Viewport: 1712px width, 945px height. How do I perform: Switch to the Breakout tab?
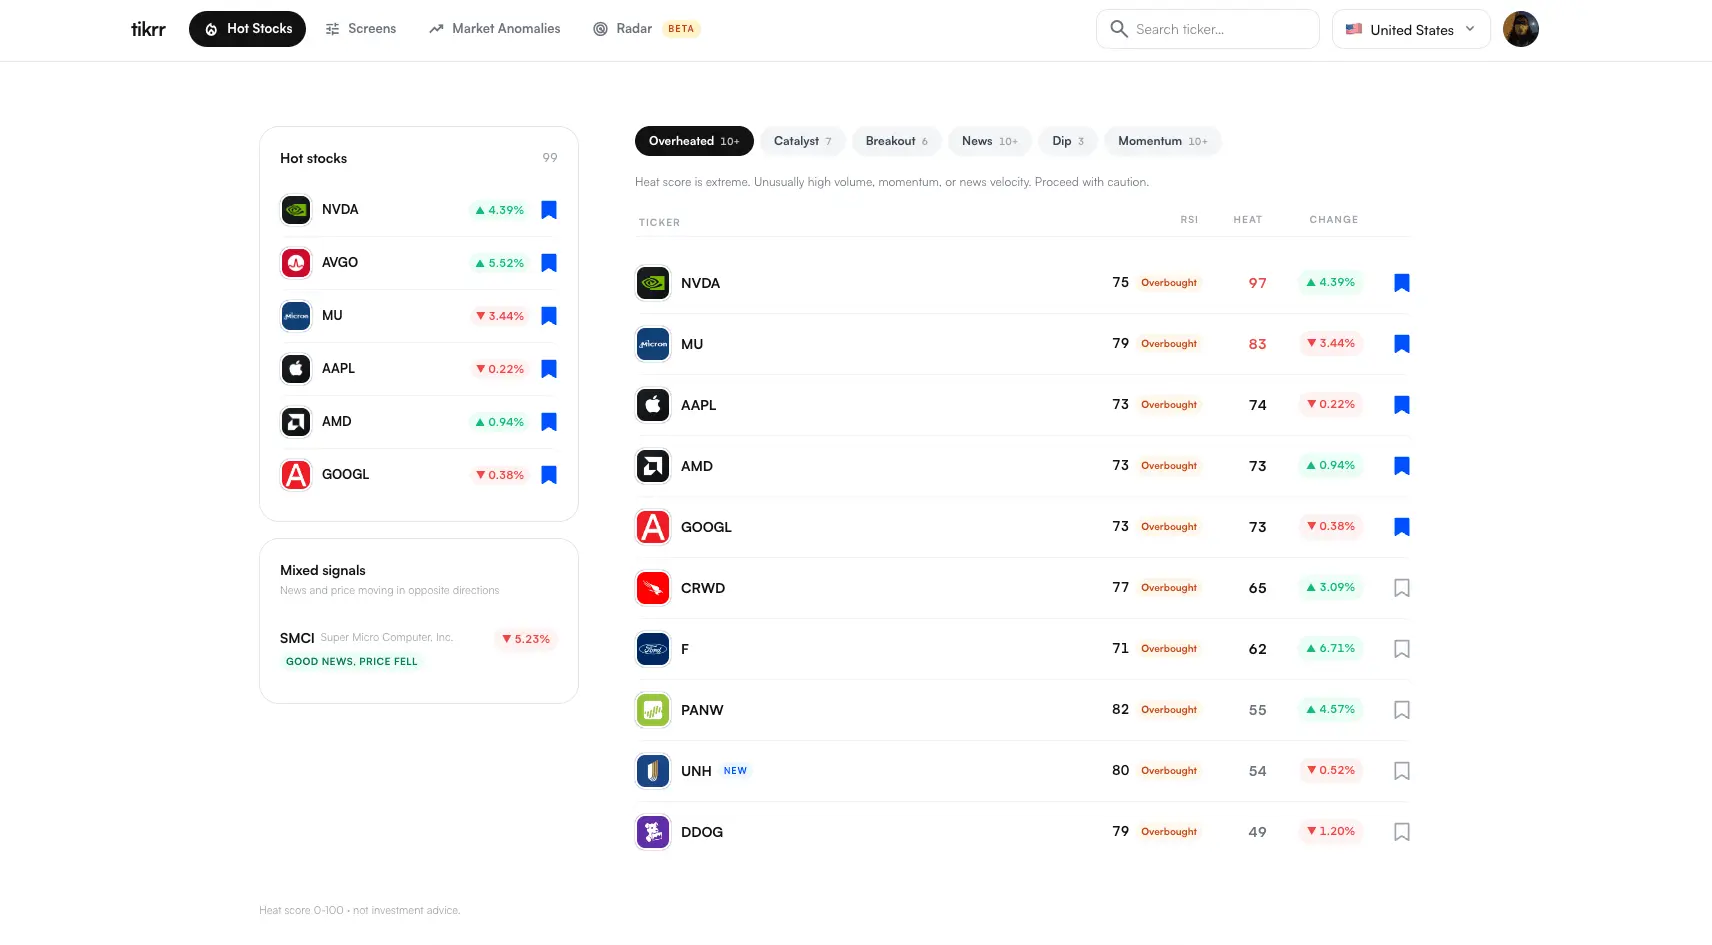(897, 141)
